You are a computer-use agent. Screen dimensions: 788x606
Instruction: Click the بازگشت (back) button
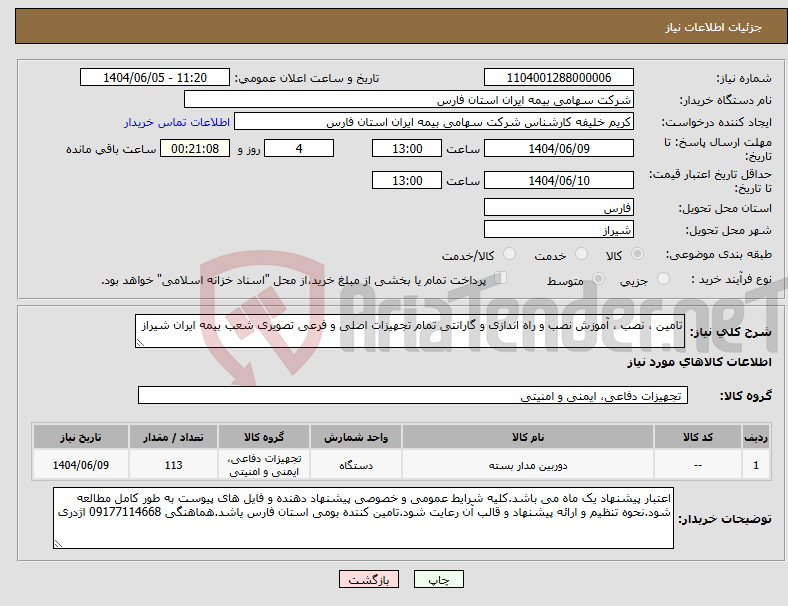369,579
